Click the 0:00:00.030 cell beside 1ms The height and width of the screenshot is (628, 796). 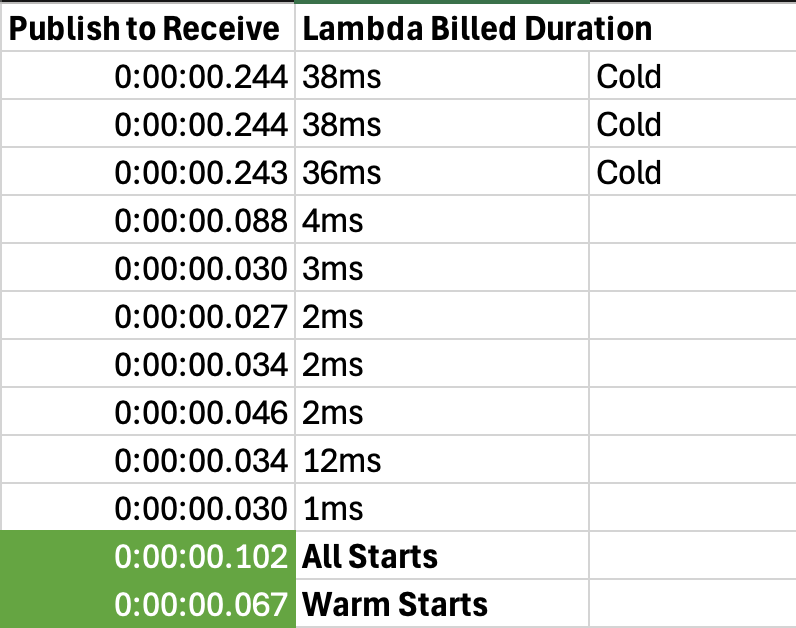pyautogui.click(x=202, y=509)
